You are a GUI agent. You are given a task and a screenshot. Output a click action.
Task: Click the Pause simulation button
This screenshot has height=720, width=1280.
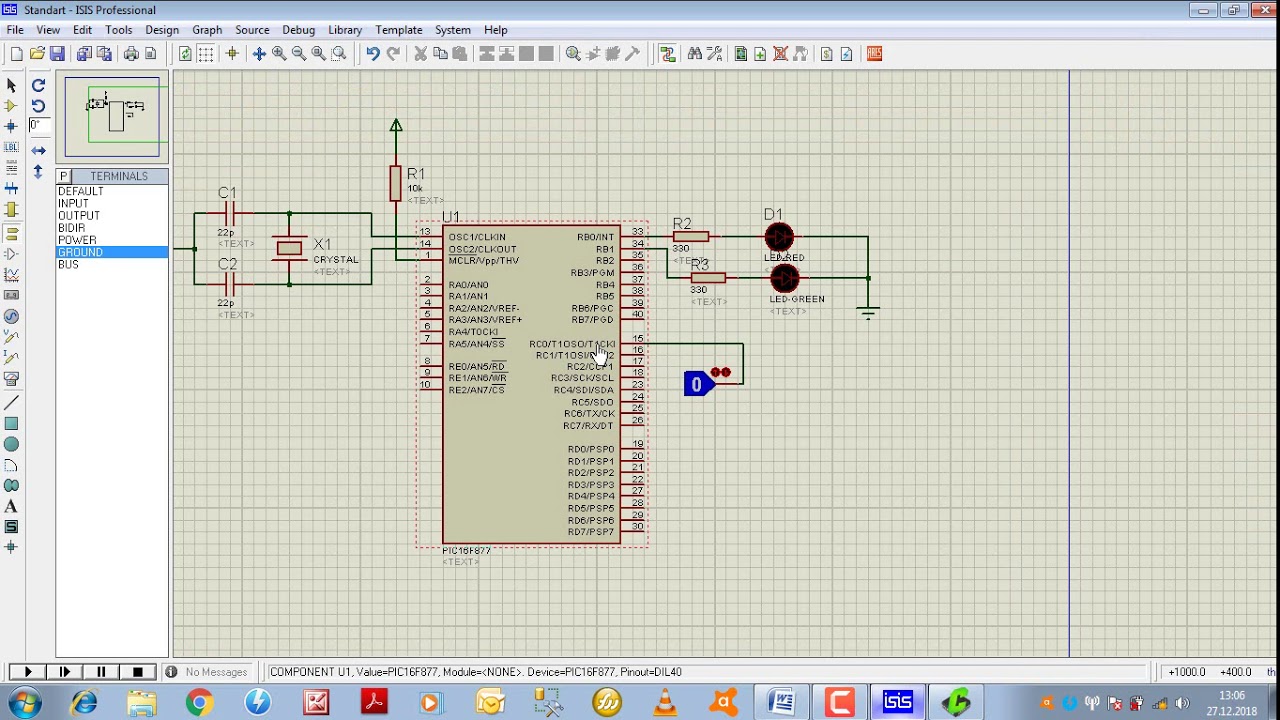click(x=101, y=672)
